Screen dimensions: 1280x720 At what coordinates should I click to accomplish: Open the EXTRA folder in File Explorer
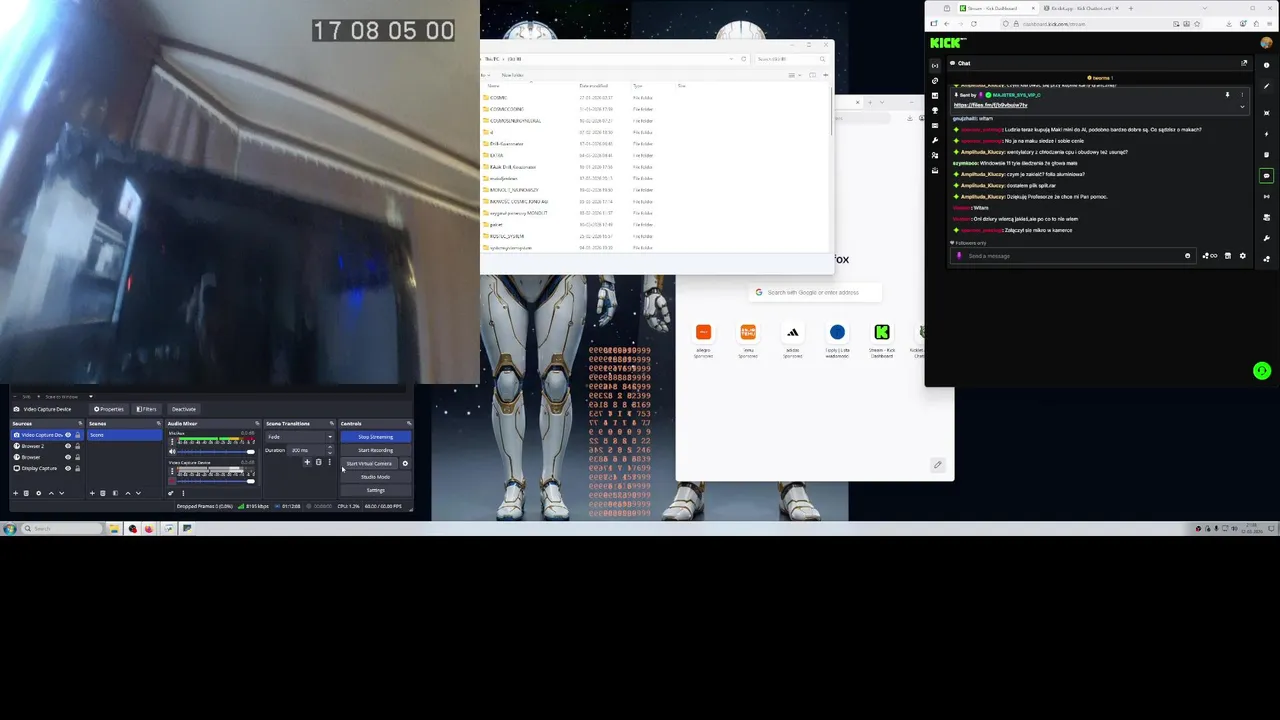coord(495,155)
